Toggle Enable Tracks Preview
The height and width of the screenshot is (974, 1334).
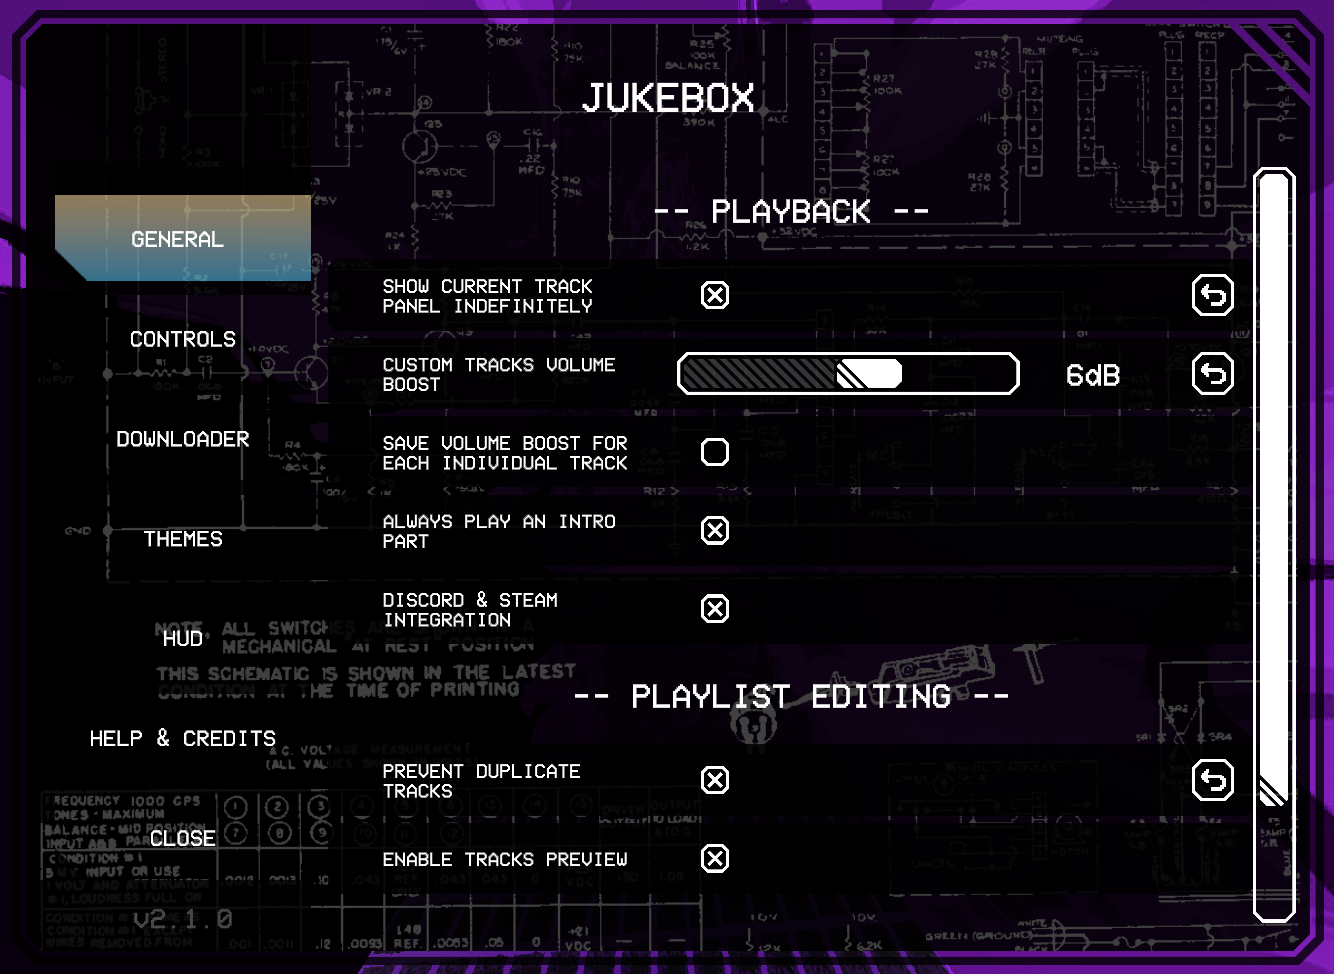pyautogui.click(x=714, y=858)
